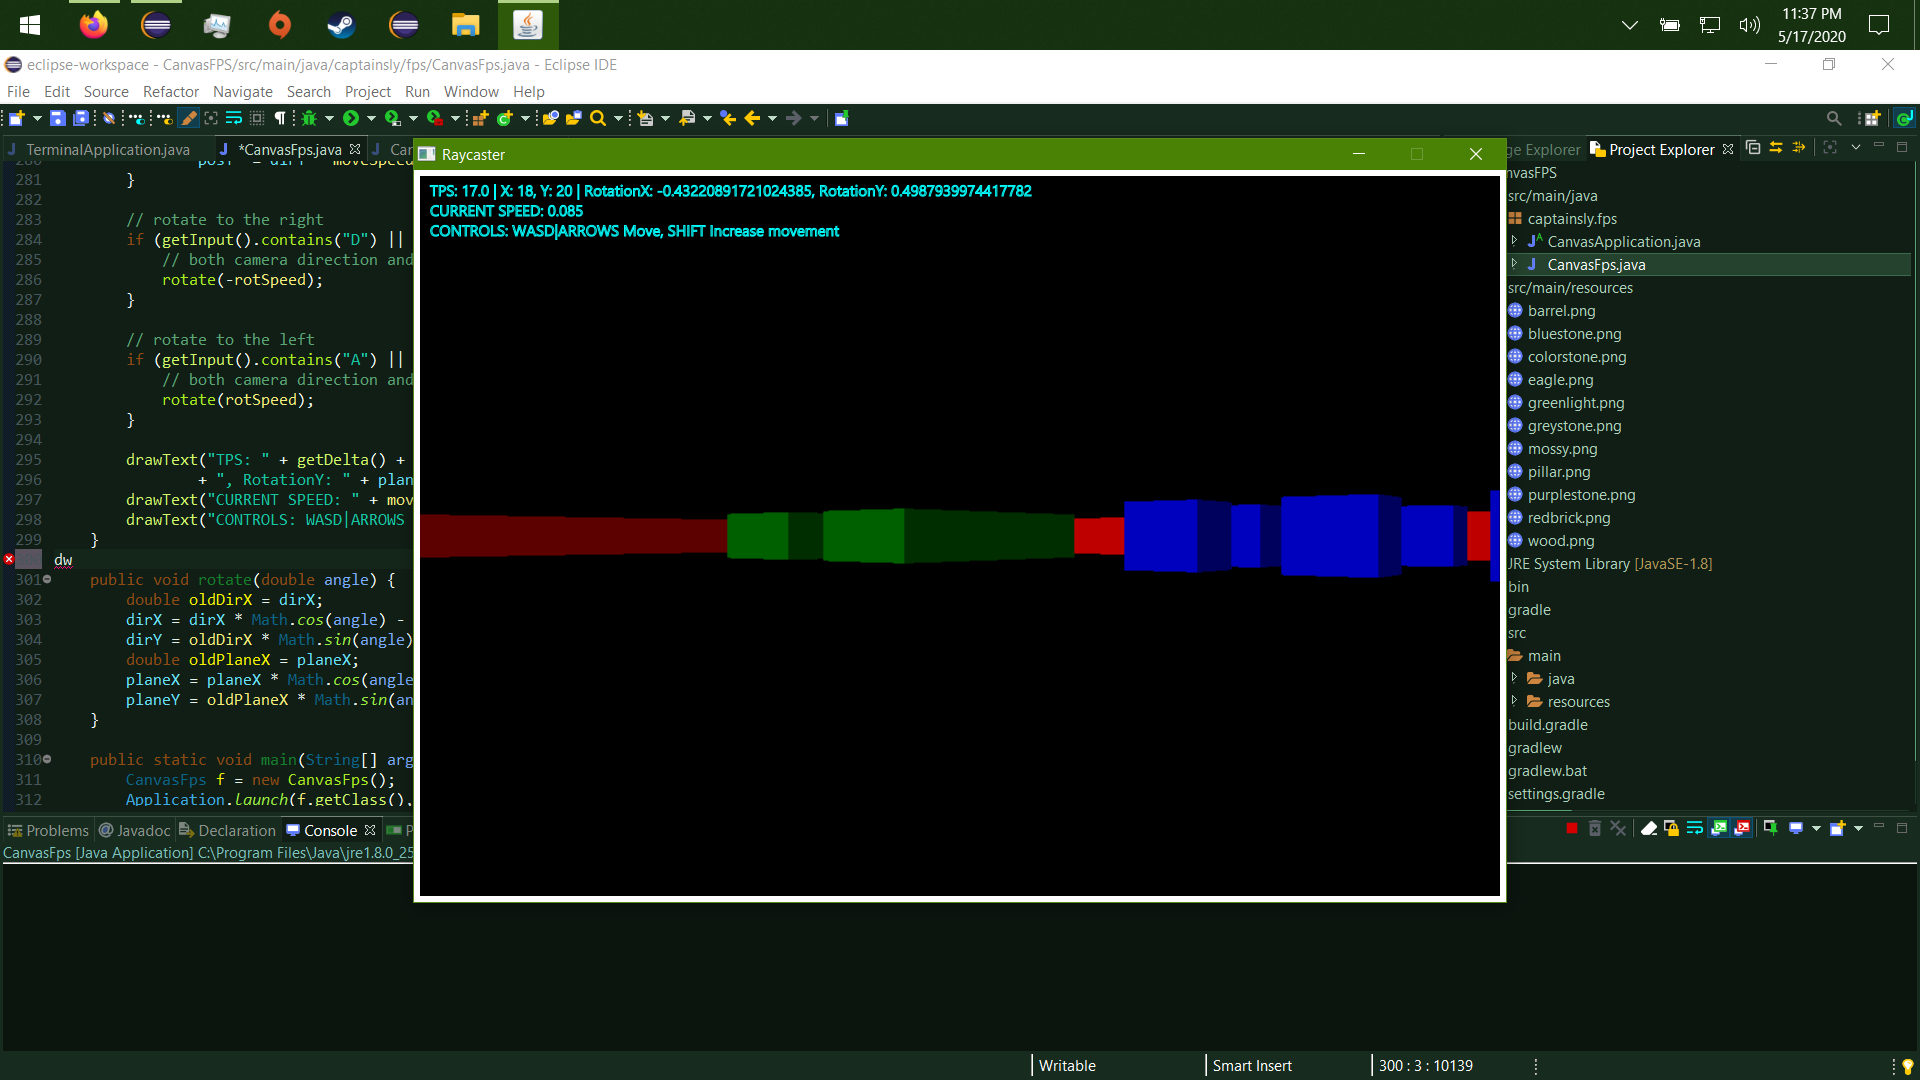1920x1080 pixels.
Task: Open the Search dialog
Action: click(596, 118)
